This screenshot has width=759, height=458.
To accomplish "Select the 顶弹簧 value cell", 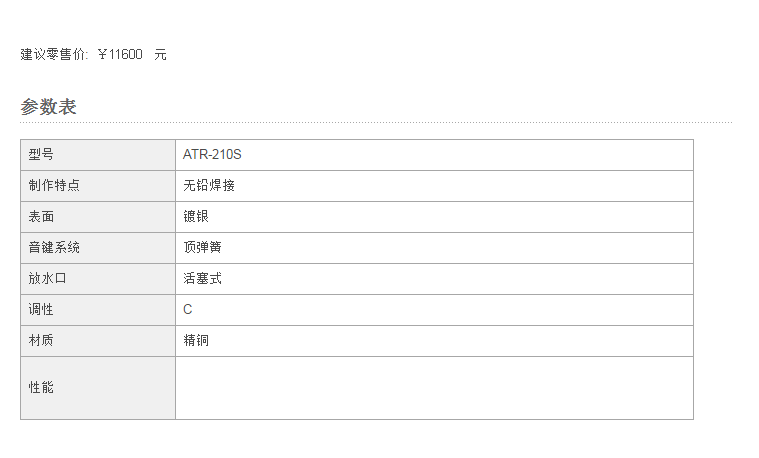I will pos(434,248).
